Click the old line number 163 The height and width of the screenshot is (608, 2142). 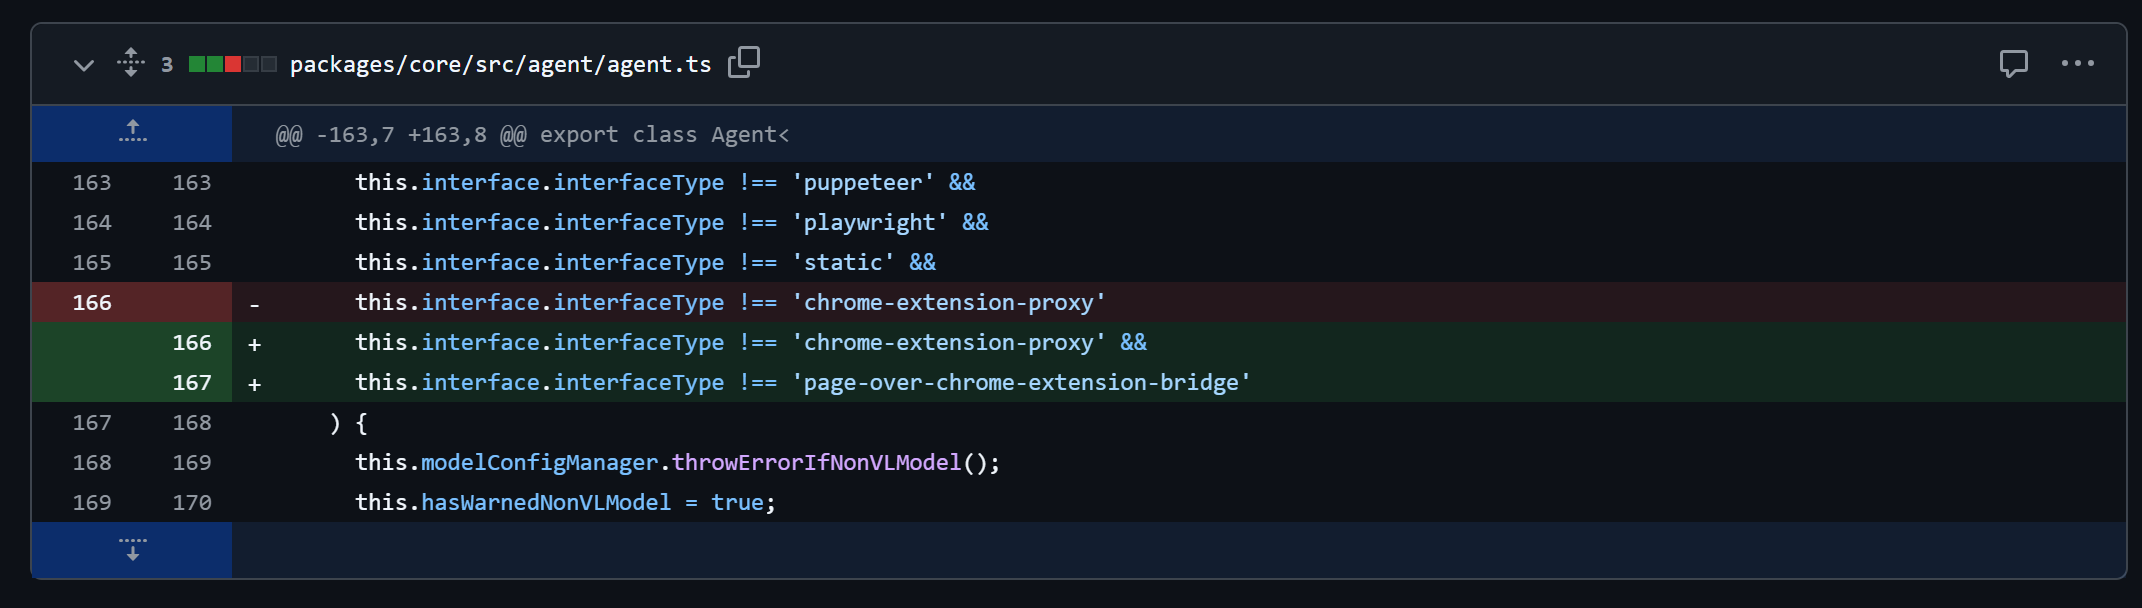point(92,183)
